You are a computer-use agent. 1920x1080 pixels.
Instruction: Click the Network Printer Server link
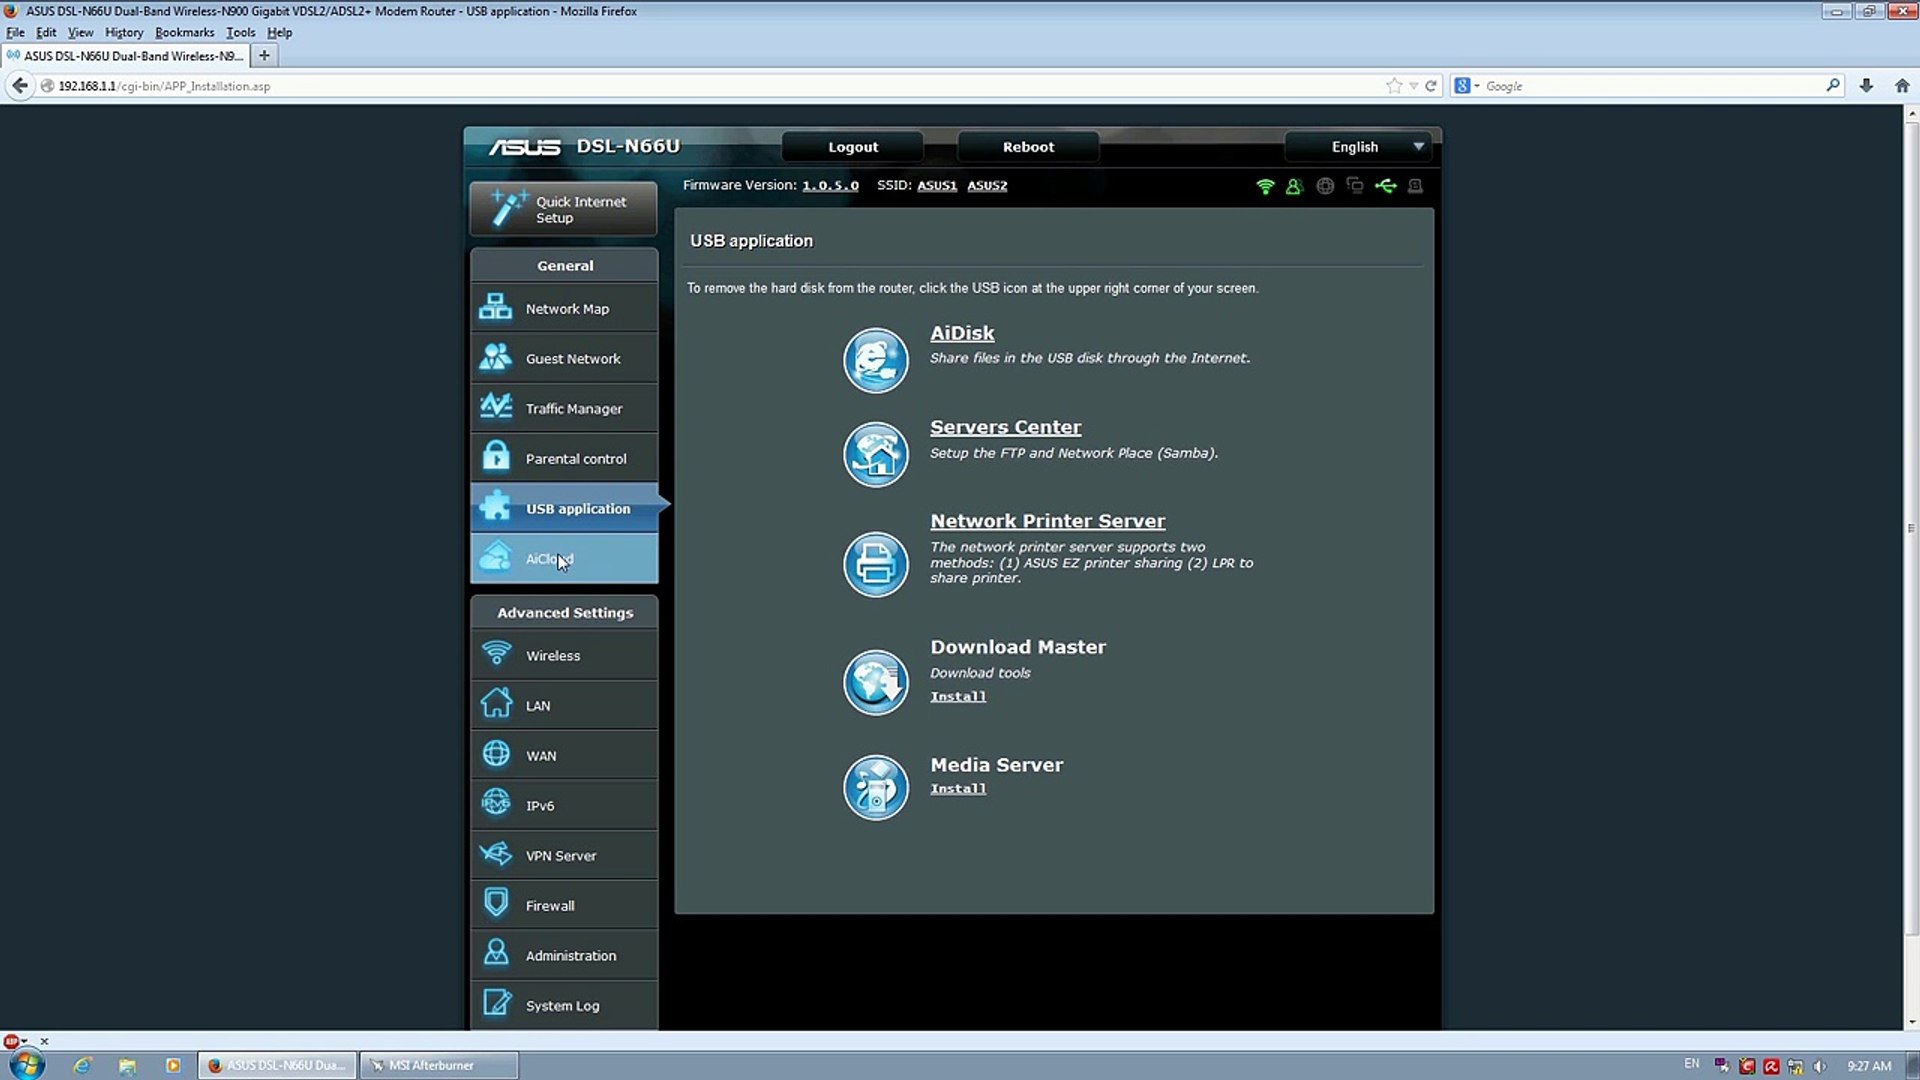(1047, 521)
